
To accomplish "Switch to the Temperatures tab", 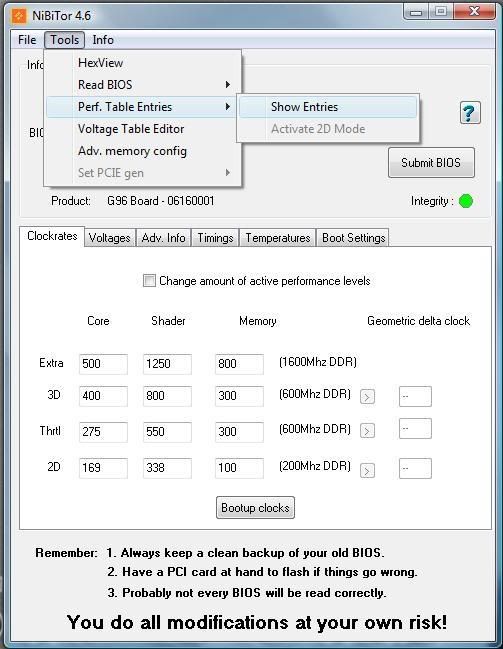I will tap(278, 238).
